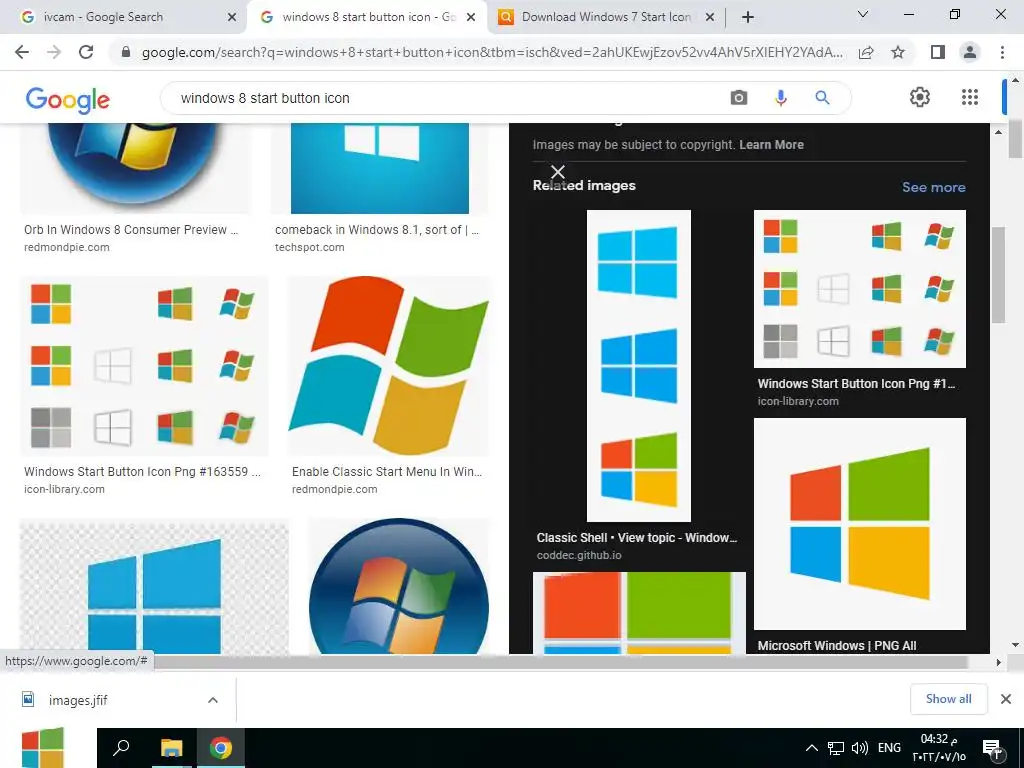Image resolution: width=1024 pixels, height=768 pixels.
Task: Open the Windows Start button
Action: (x=43, y=748)
